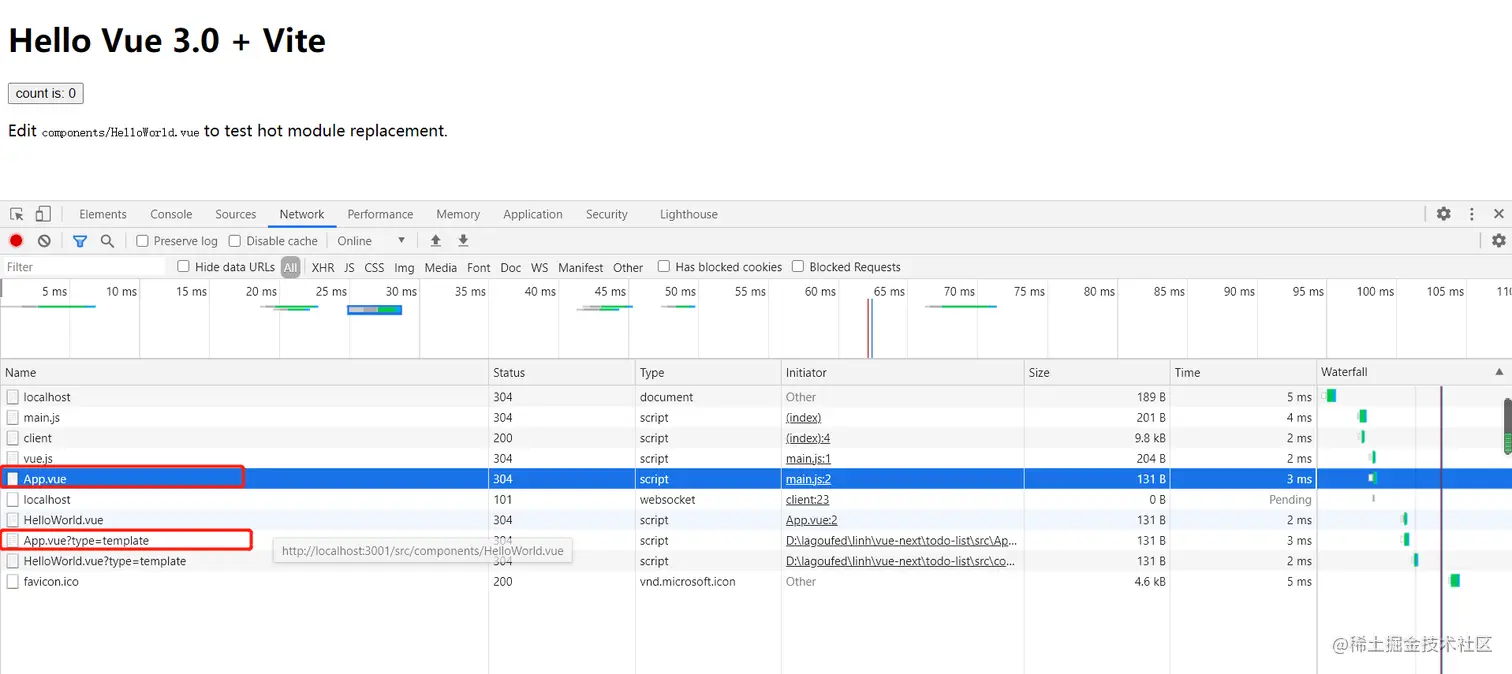Open the main.js:1 initiator link
The height and width of the screenshot is (674, 1512).
pyautogui.click(x=808, y=459)
